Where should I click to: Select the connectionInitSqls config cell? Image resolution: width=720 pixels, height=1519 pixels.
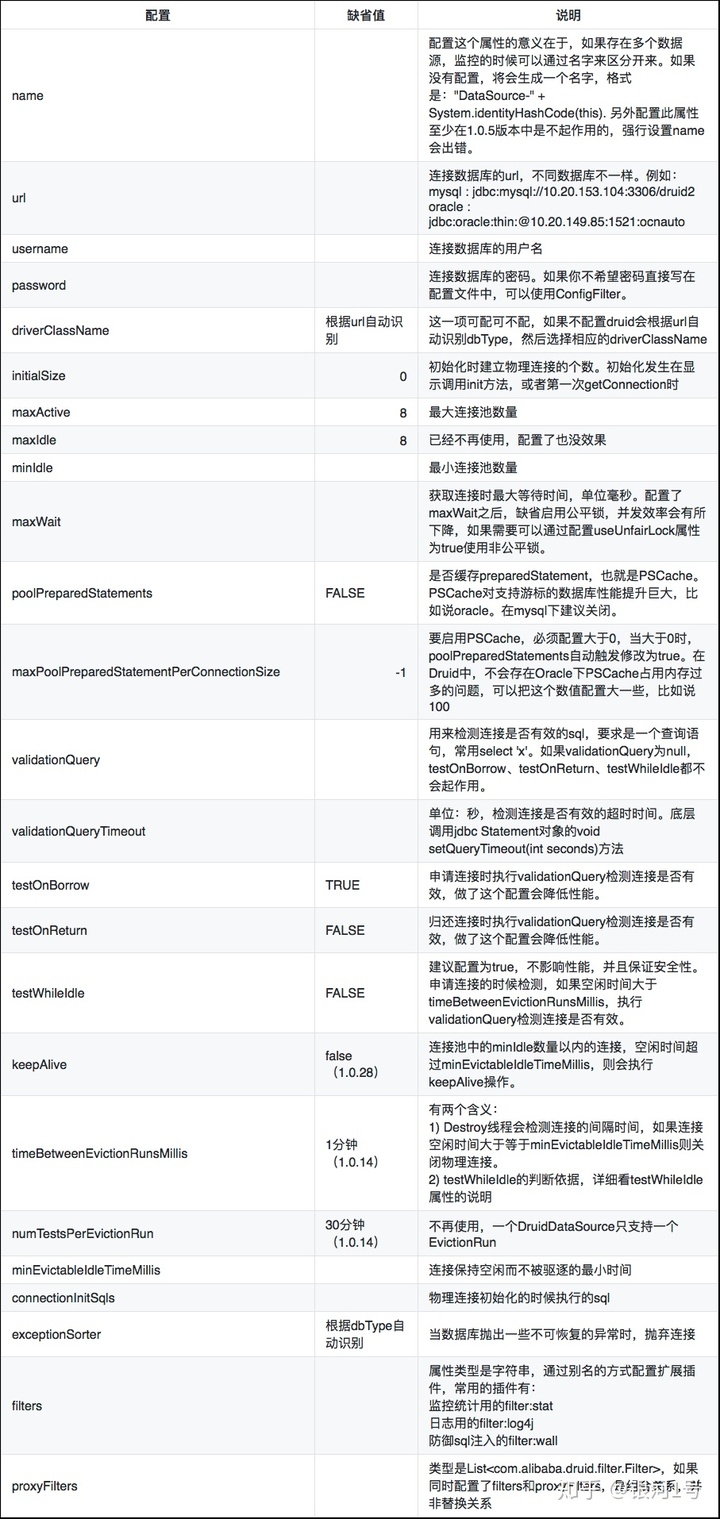(157, 1297)
